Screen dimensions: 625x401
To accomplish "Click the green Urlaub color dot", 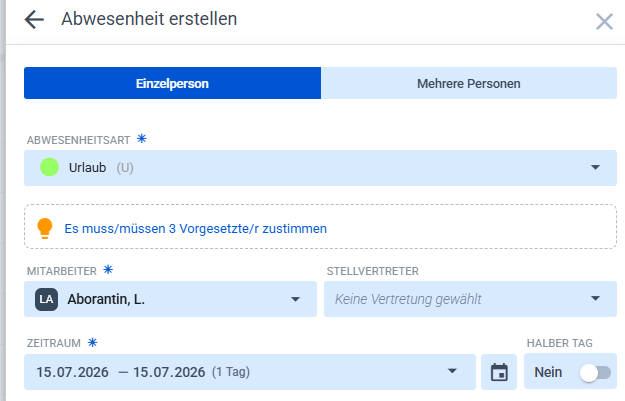I will [49, 167].
